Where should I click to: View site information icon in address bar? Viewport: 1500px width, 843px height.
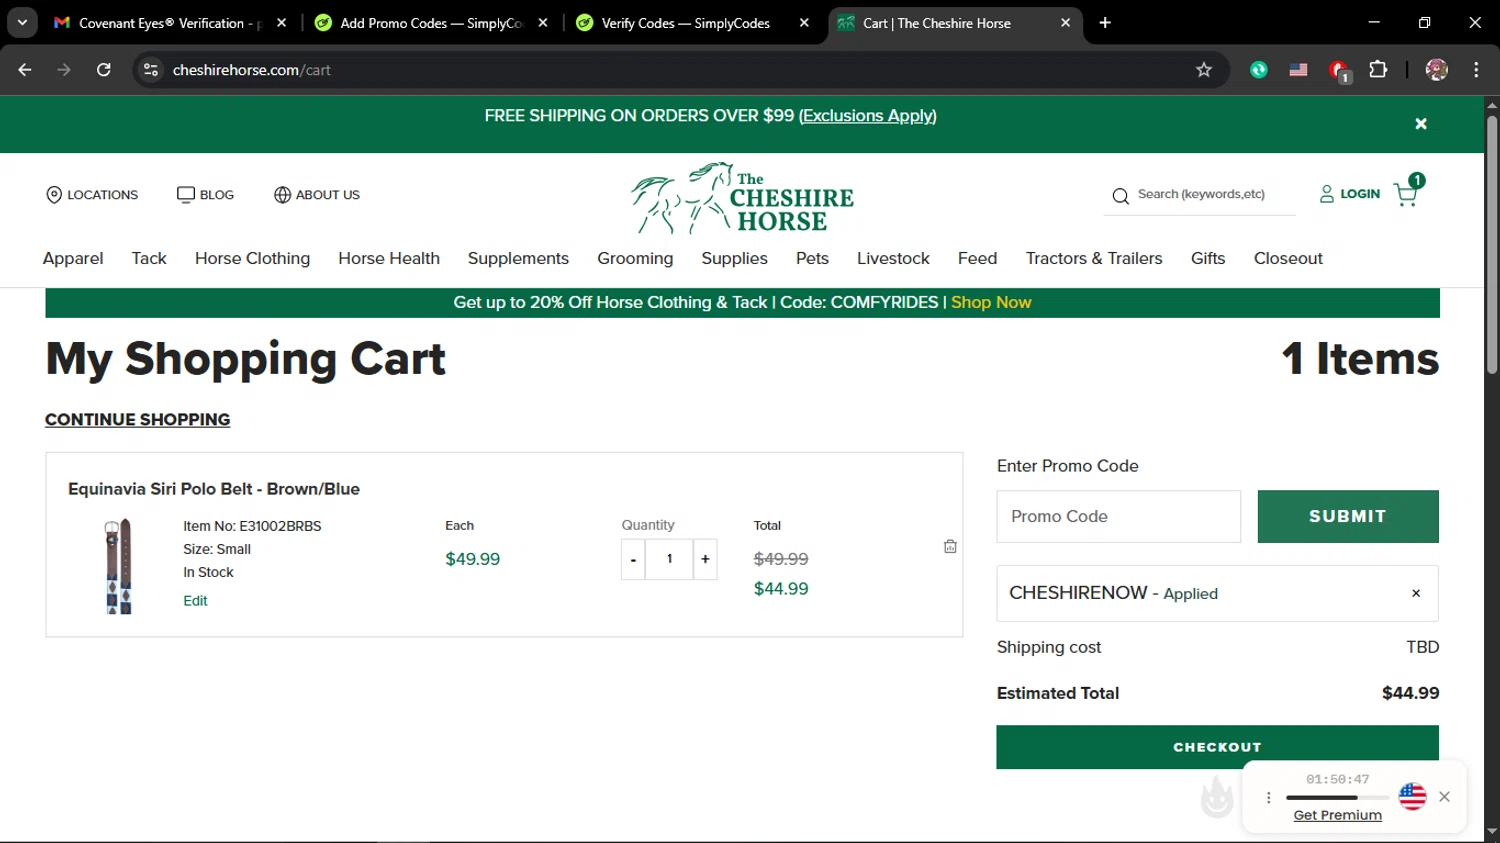pos(151,69)
